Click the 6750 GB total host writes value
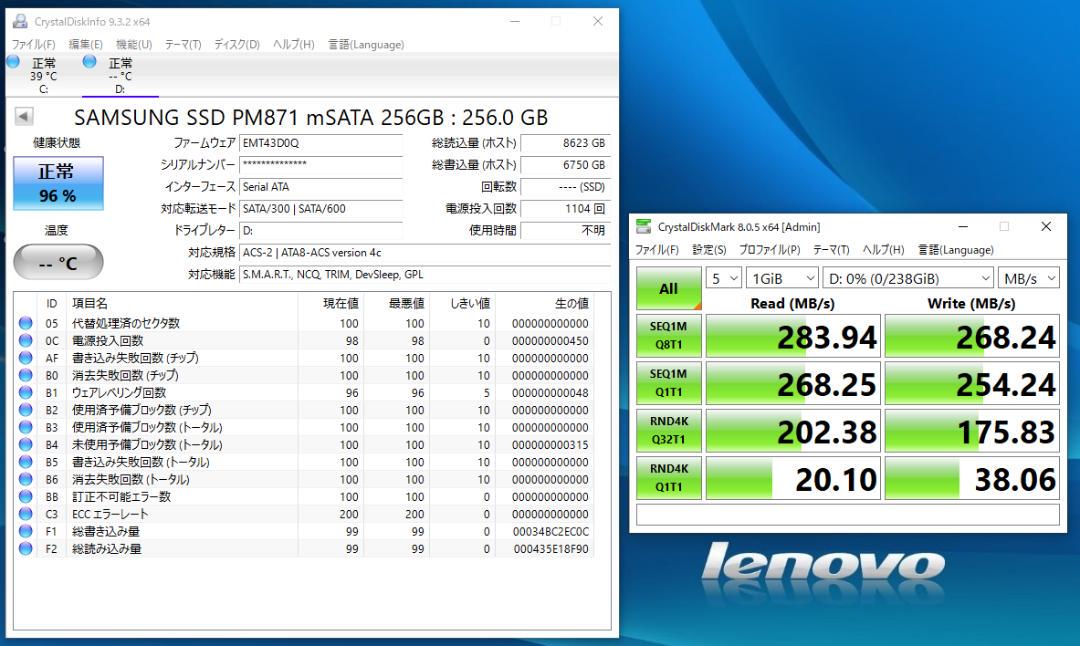Image resolution: width=1080 pixels, height=646 pixels. [x=565, y=165]
